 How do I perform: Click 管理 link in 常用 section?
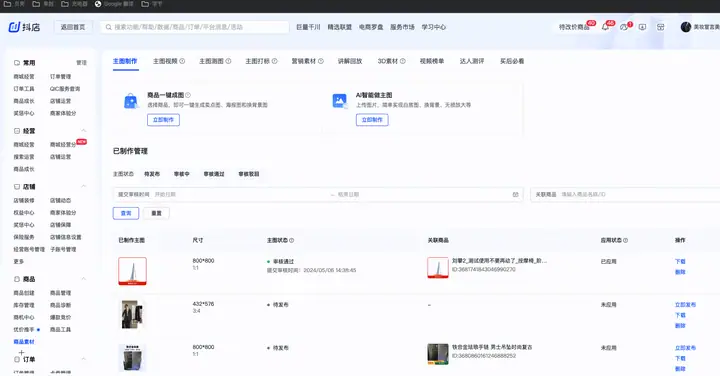point(81,63)
